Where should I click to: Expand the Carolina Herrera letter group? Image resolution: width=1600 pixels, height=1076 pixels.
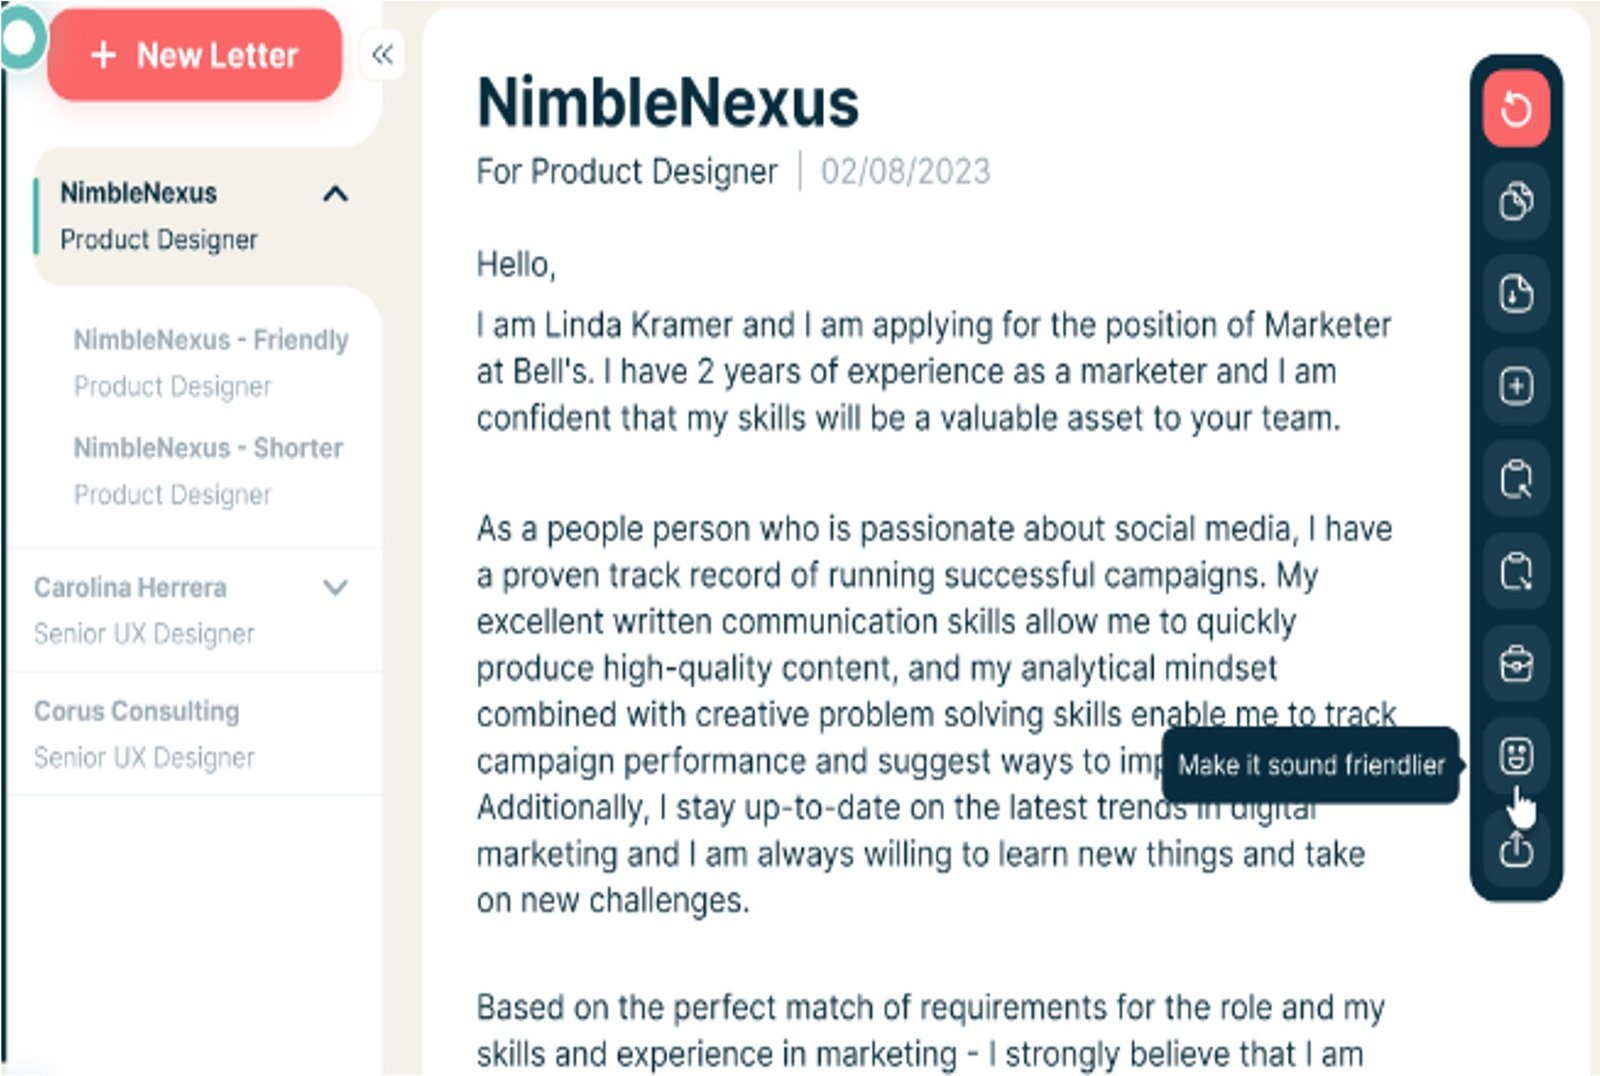[336, 587]
